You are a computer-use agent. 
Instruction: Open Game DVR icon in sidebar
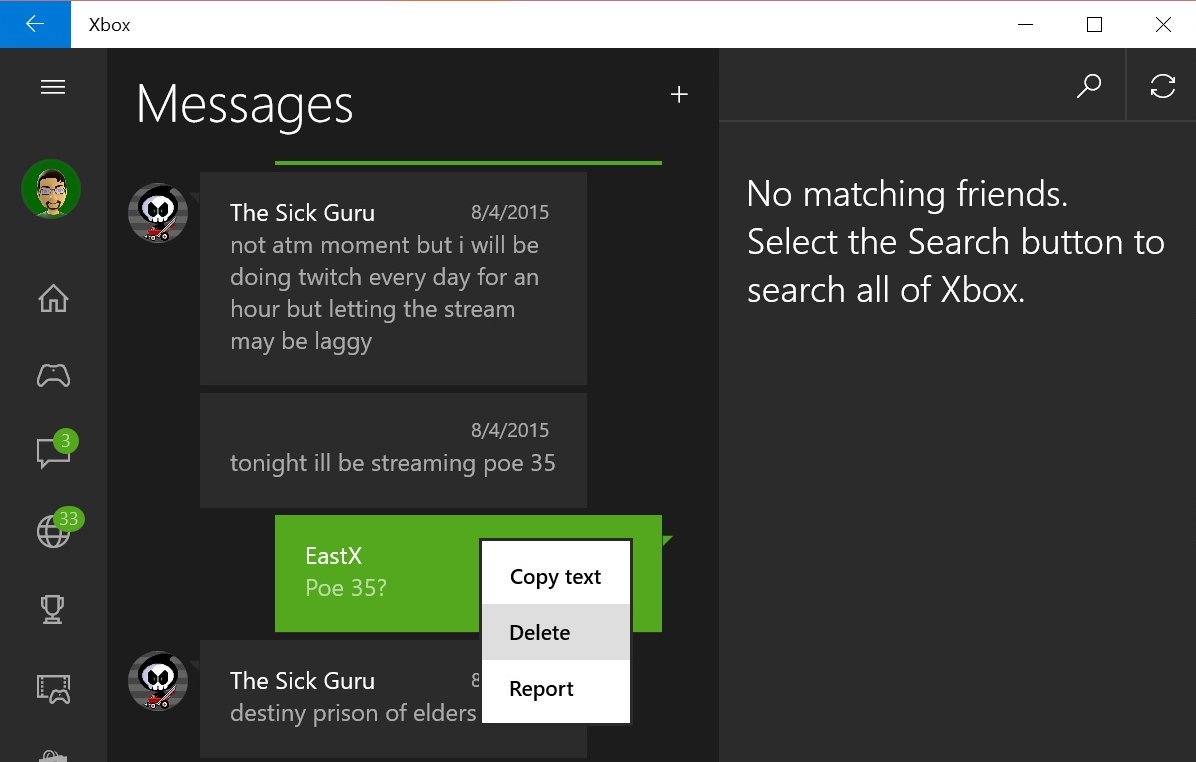point(53,687)
